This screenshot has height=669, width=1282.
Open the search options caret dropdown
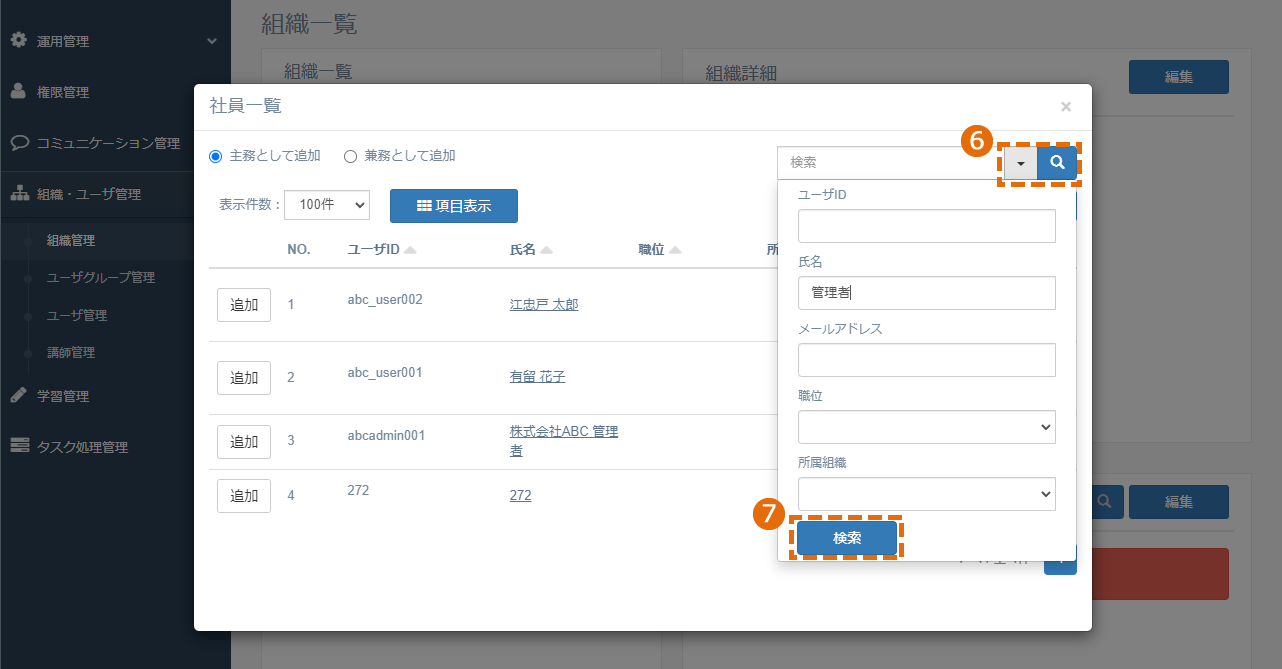1021,163
